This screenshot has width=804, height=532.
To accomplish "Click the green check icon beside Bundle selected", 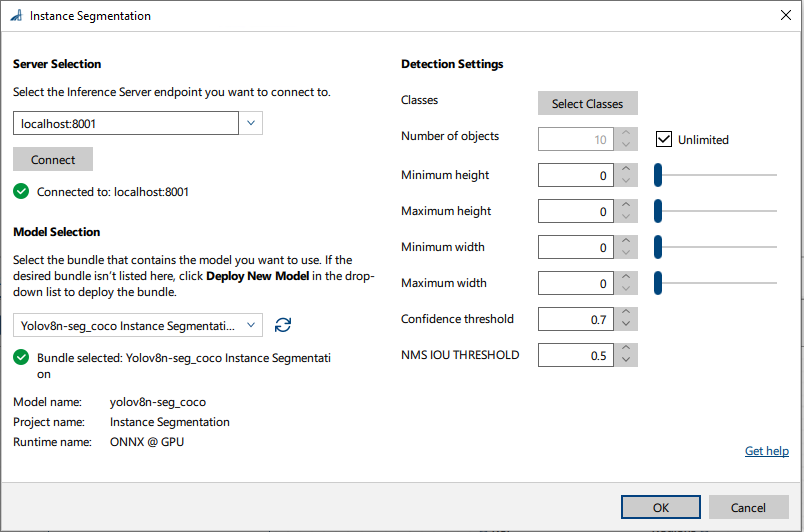I will coord(21,357).
